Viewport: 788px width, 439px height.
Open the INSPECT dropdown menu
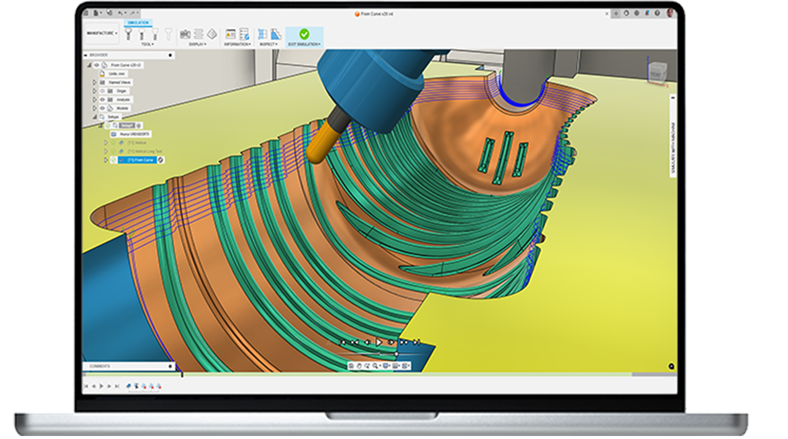pos(268,44)
